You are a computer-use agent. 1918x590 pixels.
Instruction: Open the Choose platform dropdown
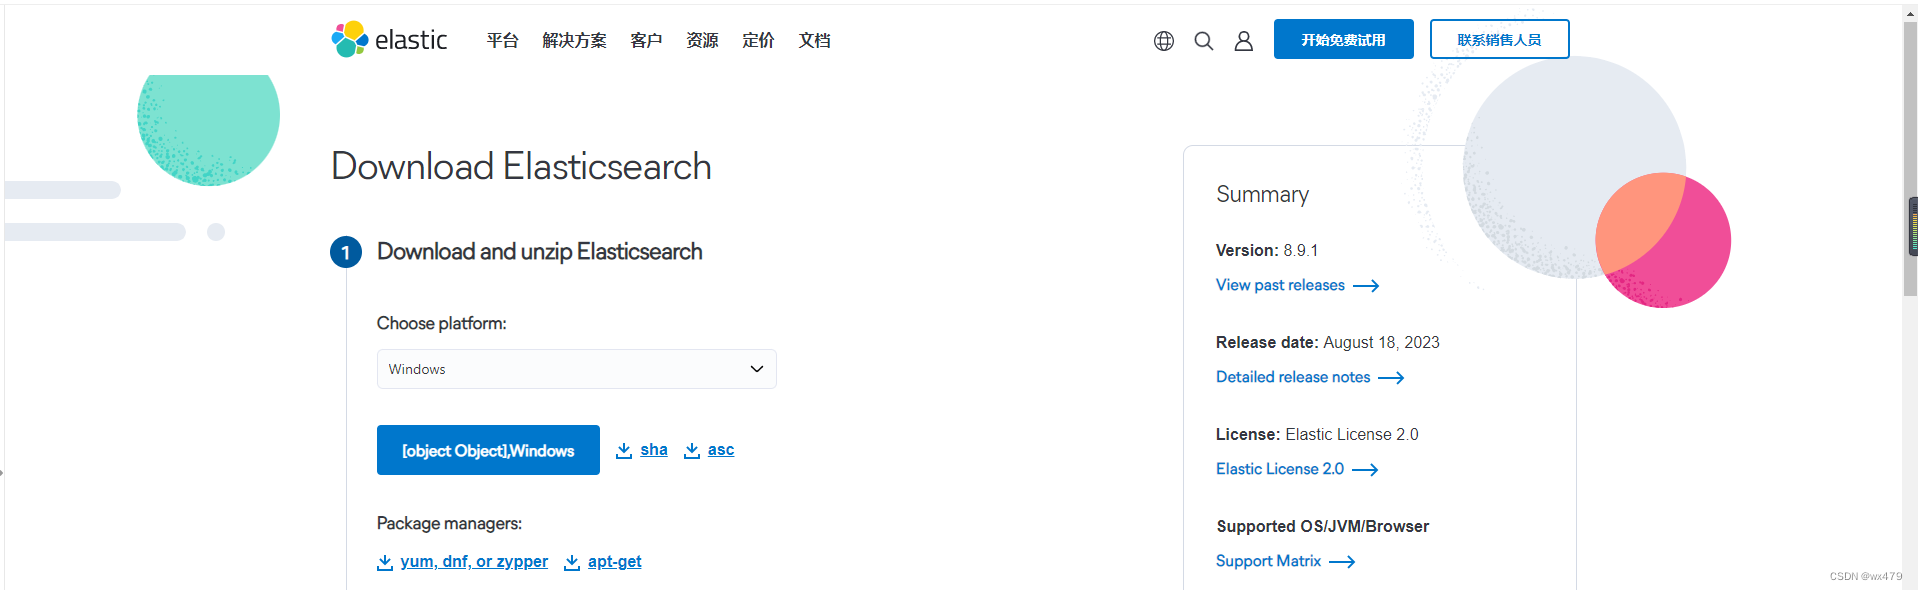[x=576, y=369]
